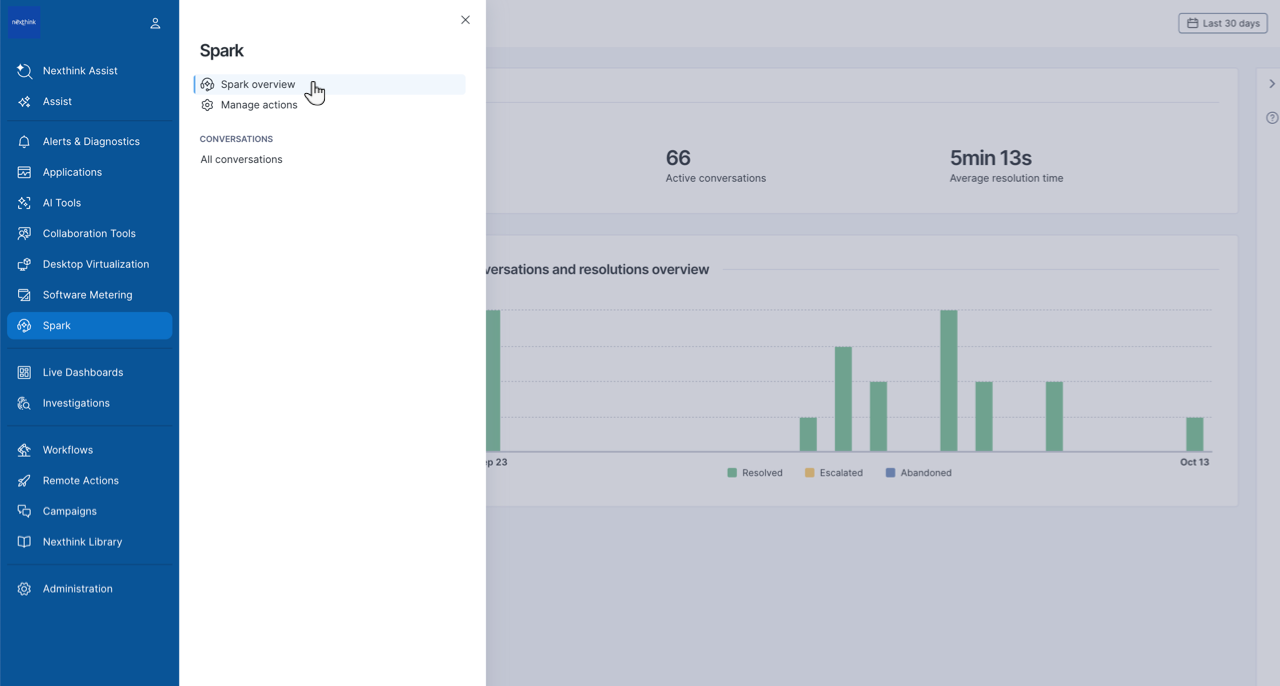This screenshot has height=686, width=1280.
Task: Go to Live Dashboards
Action: [82, 373]
